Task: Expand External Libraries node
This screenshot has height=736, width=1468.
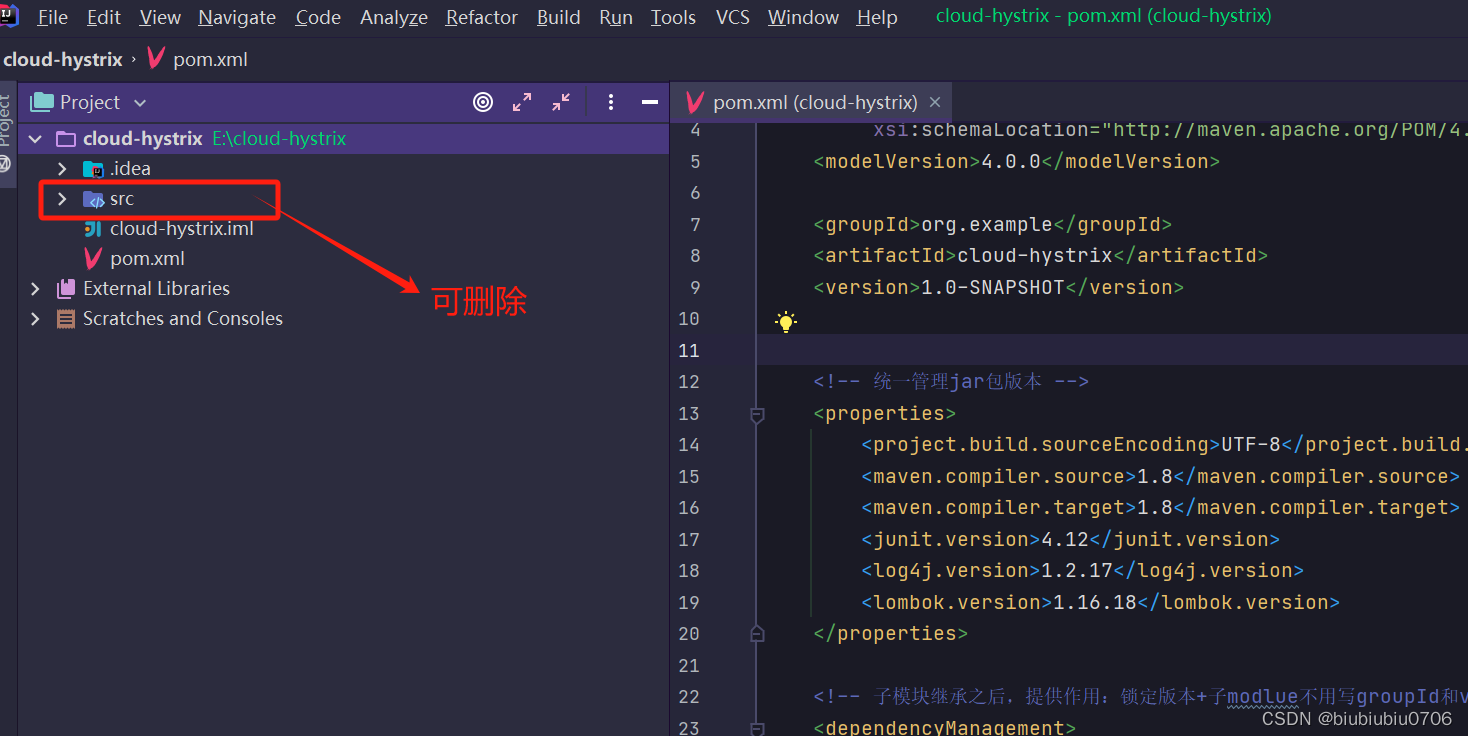Action: pyautogui.click(x=35, y=288)
